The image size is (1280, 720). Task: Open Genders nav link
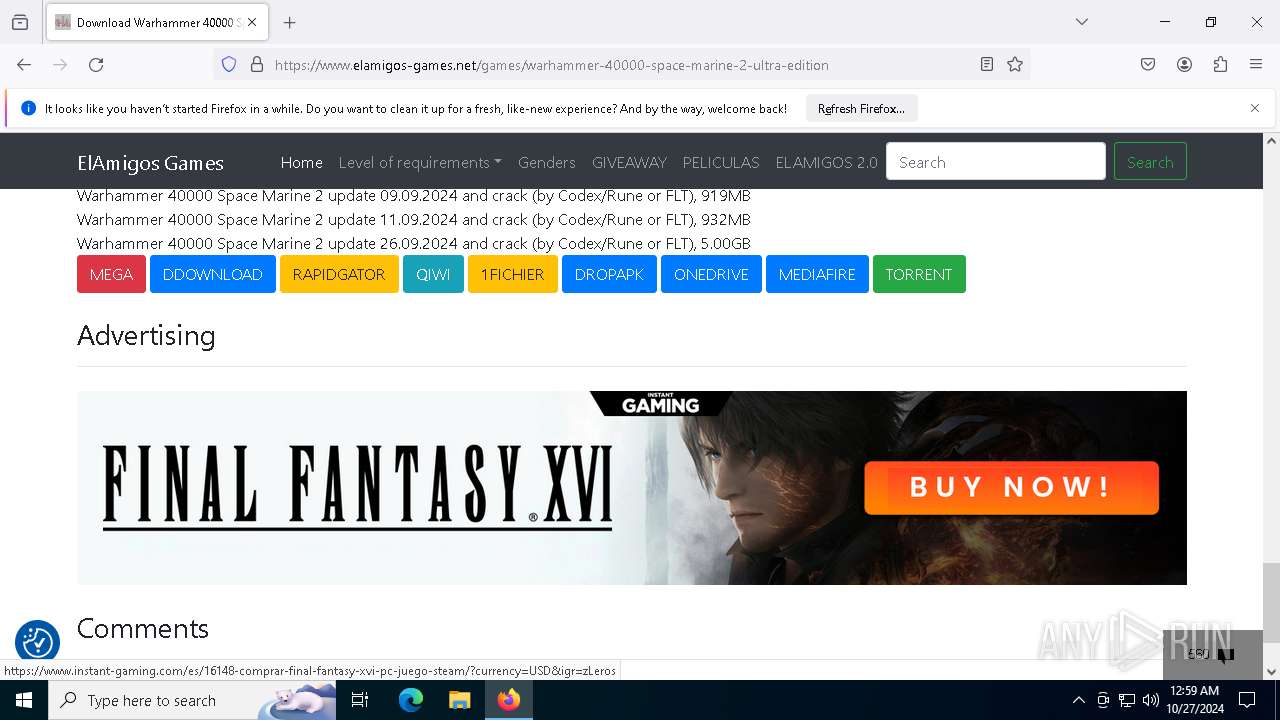[x=546, y=162]
